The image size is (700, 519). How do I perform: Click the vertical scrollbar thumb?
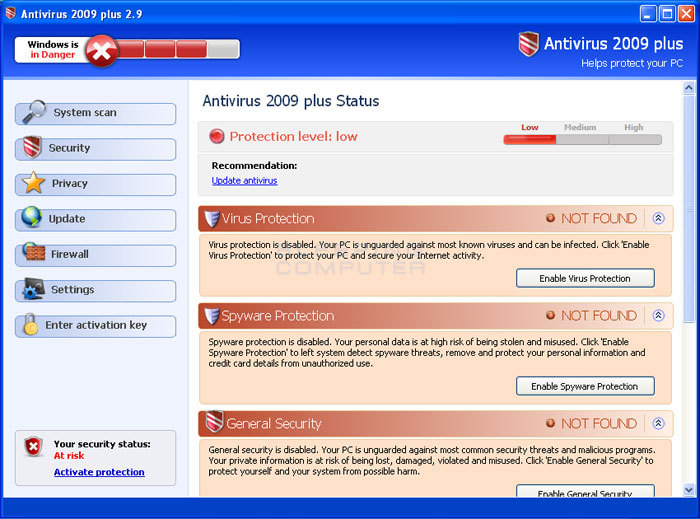(x=689, y=208)
